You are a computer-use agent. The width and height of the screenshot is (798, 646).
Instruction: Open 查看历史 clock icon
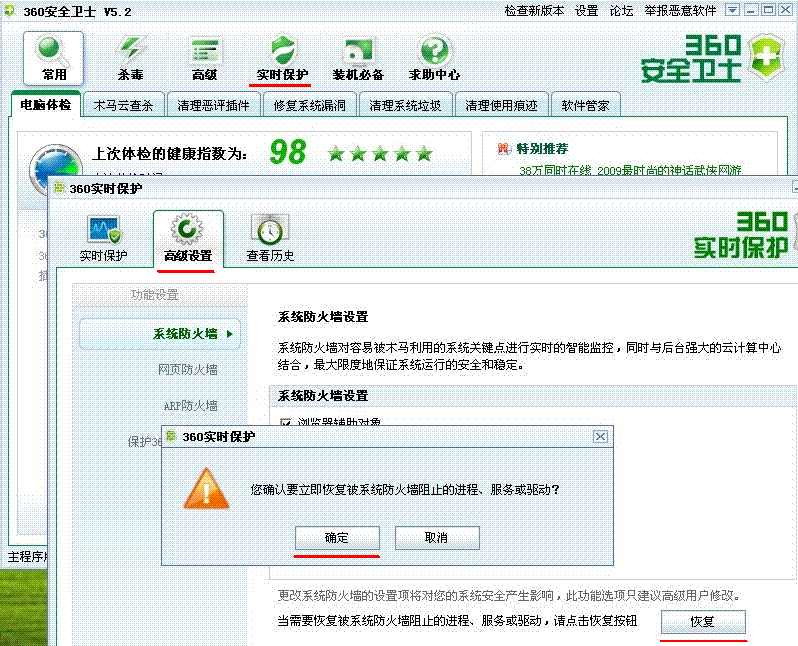pos(270,238)
